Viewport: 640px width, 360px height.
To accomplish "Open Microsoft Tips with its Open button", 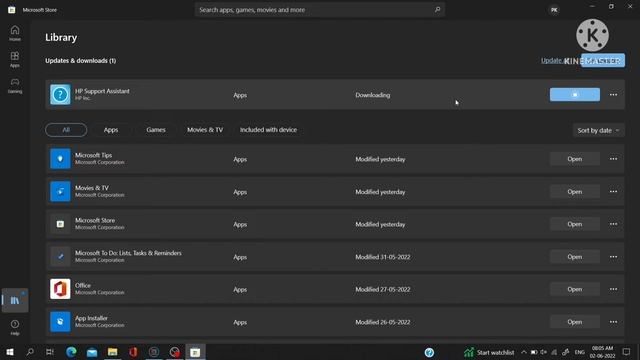I will (x=575, y=159).
